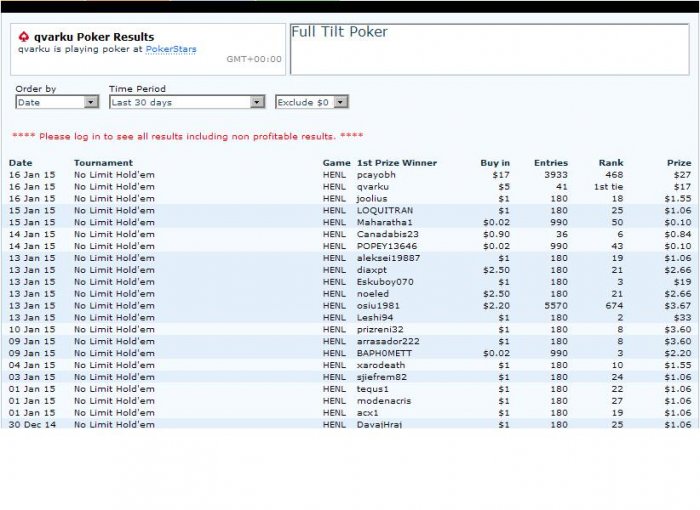Click the $27 prize value
Screen dimensions: 700x510
point(683,175)
